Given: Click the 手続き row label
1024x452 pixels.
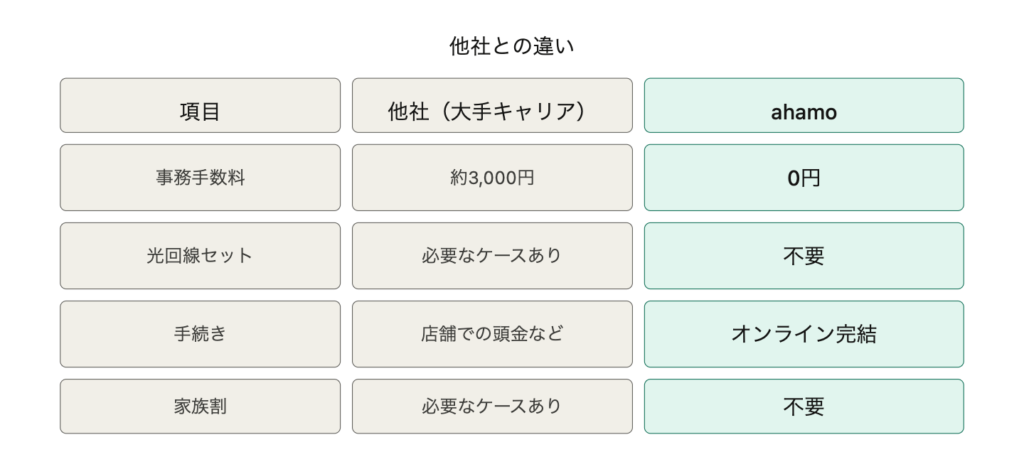Looking at the screenshot, I should tap(199, 334).
